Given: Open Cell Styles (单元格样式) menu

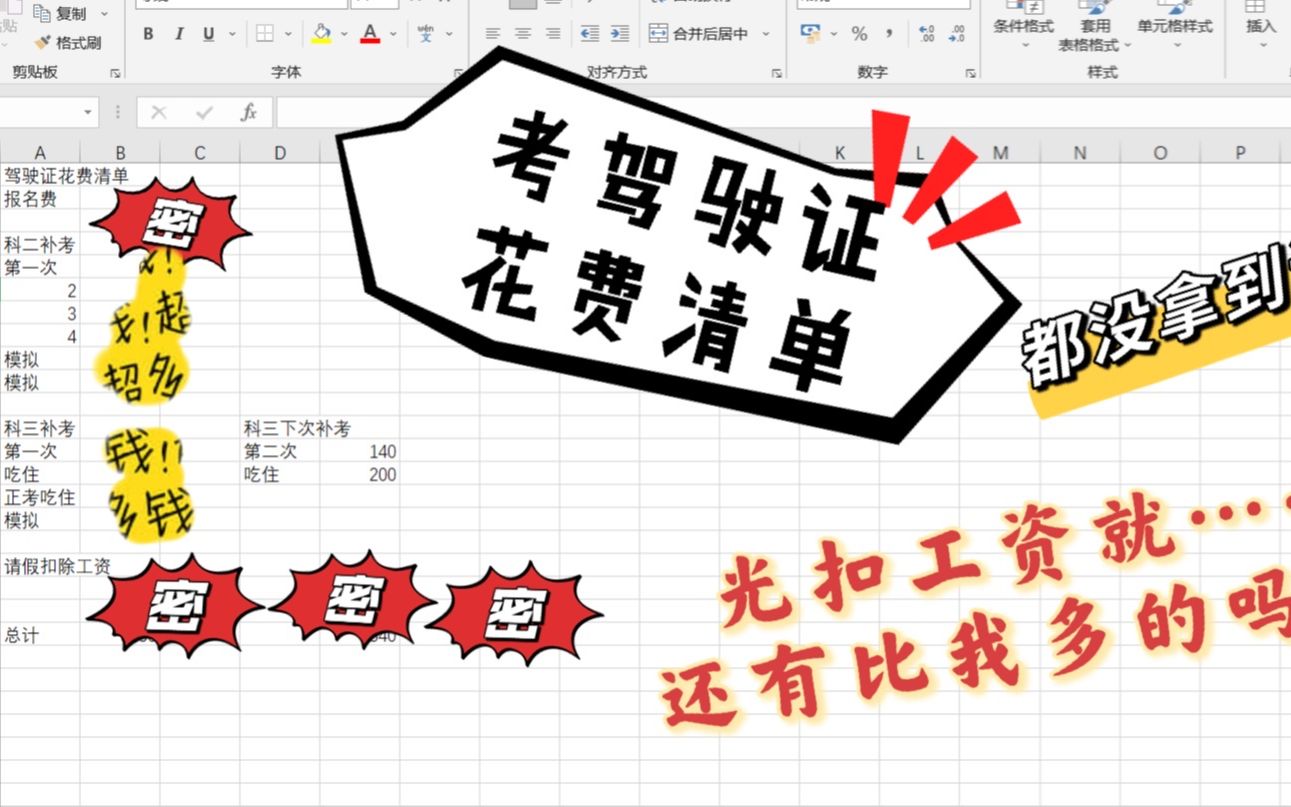Looking at the screenshot, I should pyautogui.click(x=1175, y=26).
